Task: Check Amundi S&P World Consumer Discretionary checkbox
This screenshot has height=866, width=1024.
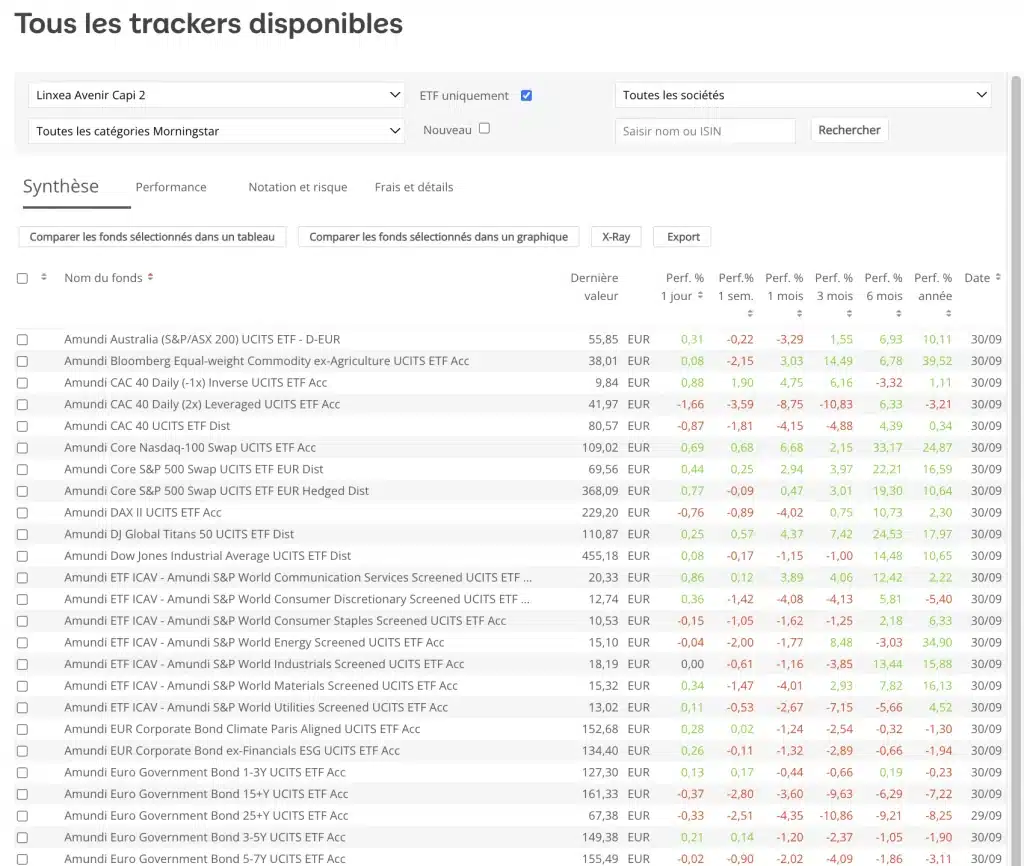Action: tap(22, 600)
